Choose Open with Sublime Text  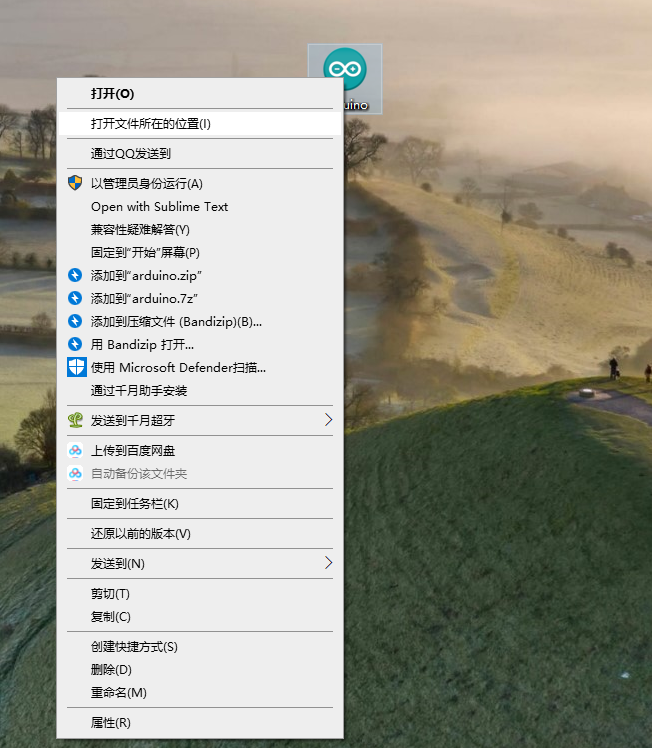coord(200,207)
